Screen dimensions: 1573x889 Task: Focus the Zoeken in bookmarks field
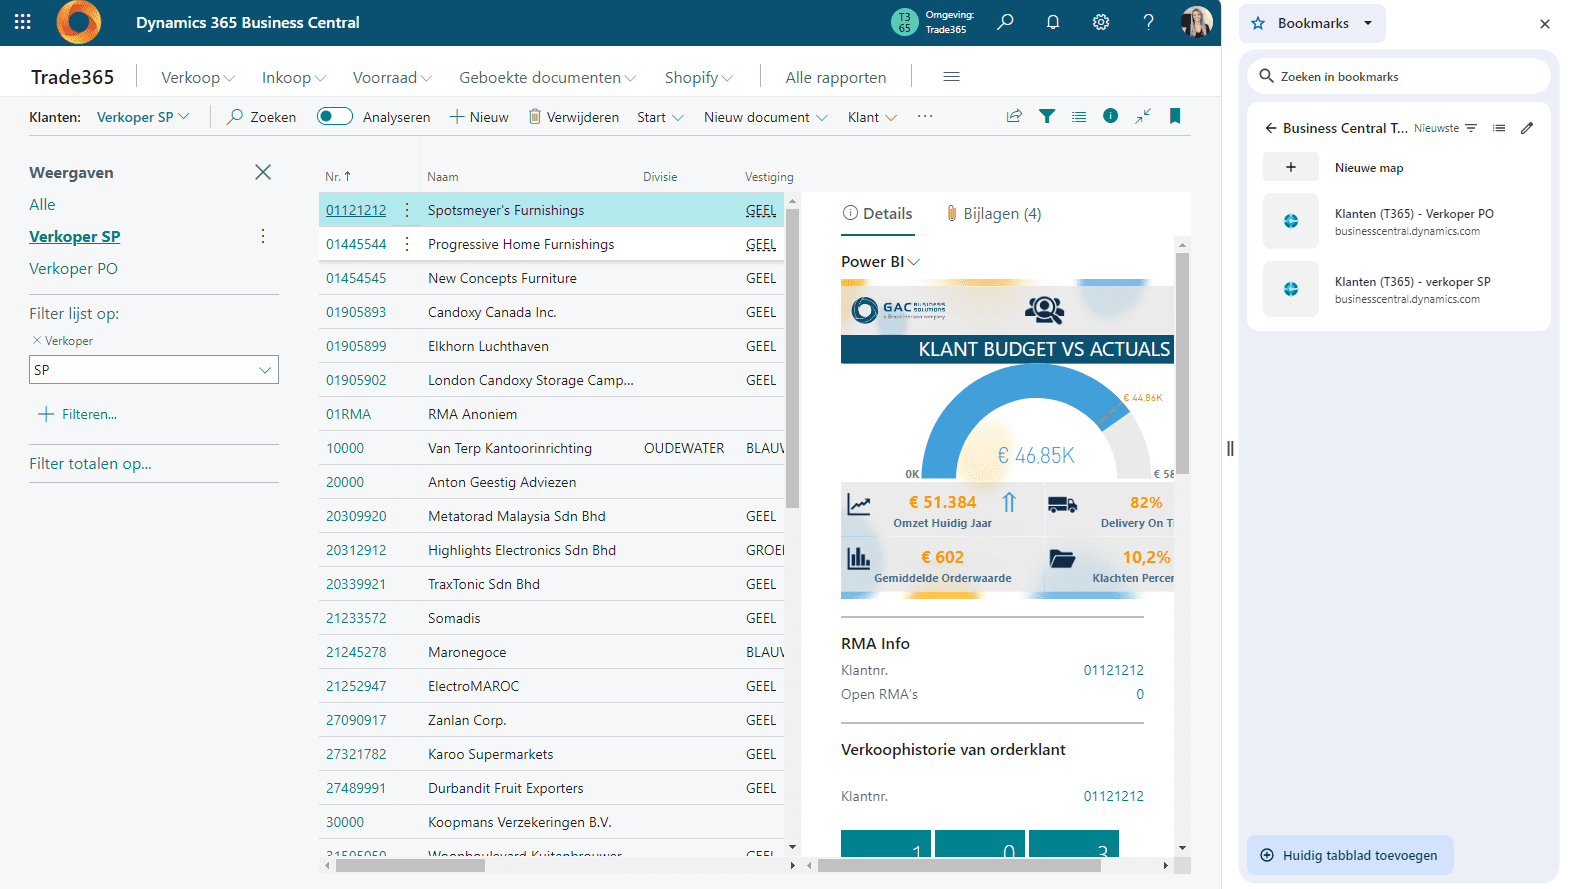[x=1399, y=76]
